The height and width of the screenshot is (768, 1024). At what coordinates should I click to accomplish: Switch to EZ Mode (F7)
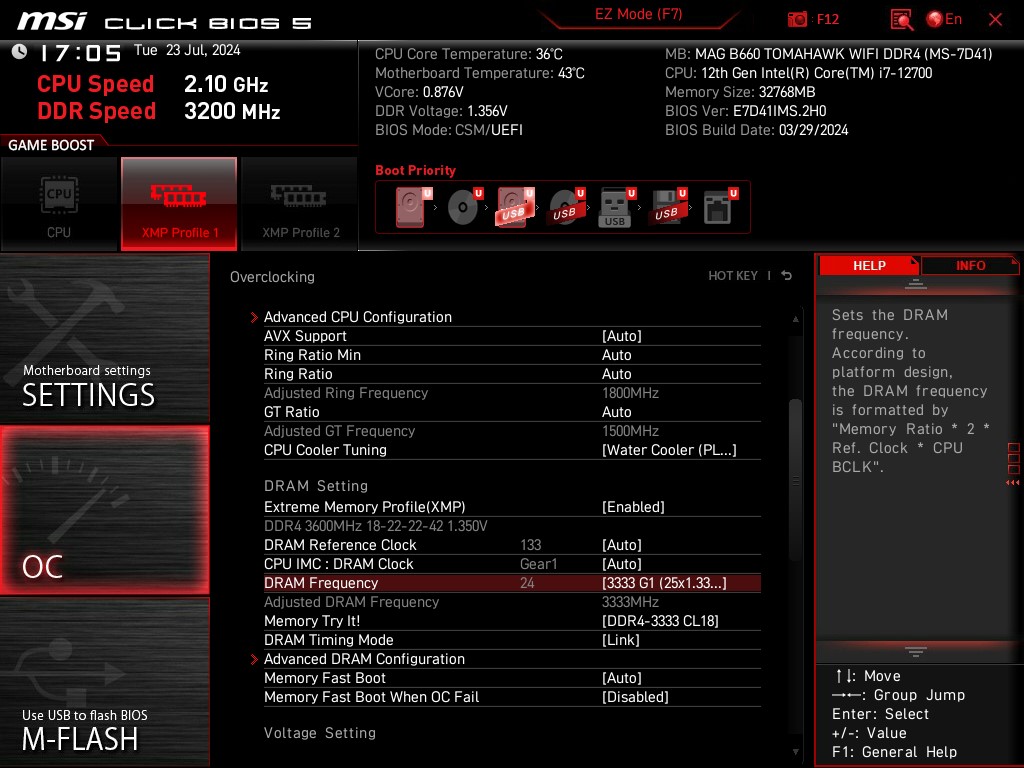638,14
